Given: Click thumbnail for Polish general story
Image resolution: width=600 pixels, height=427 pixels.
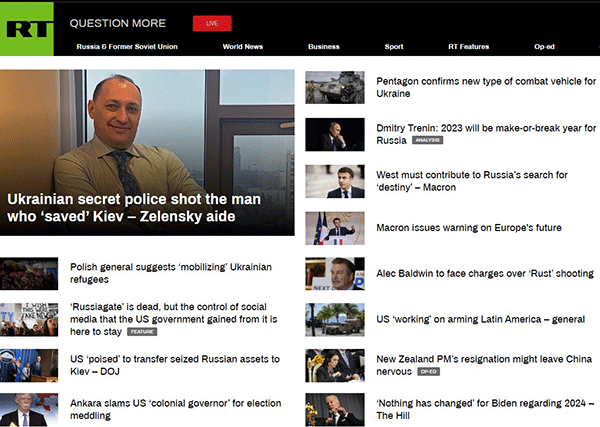Looking at the screenshot, I should (x=29, y=273).
